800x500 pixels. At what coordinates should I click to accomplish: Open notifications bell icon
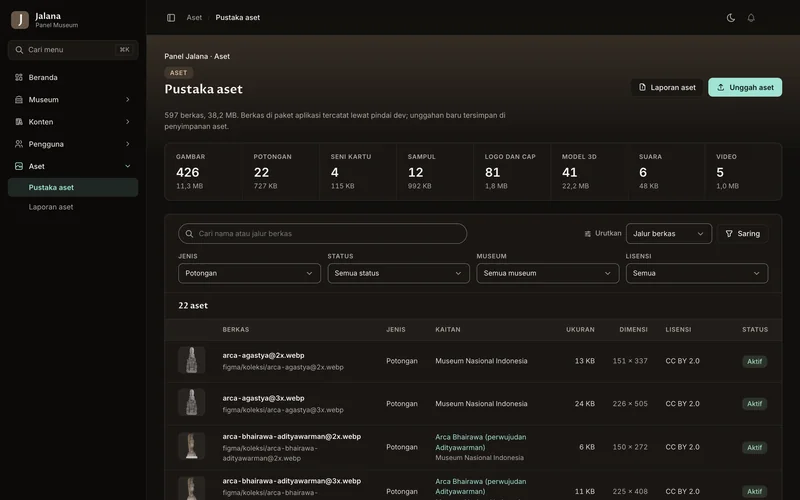pyautogui.click(x=751, y=18)
